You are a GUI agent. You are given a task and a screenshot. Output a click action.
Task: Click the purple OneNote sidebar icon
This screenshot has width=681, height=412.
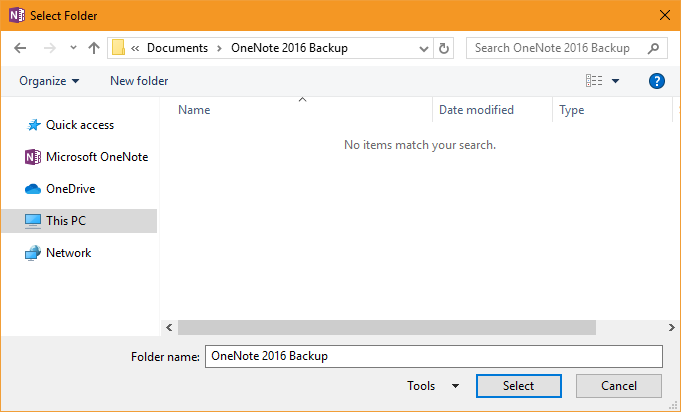point(33,157)
